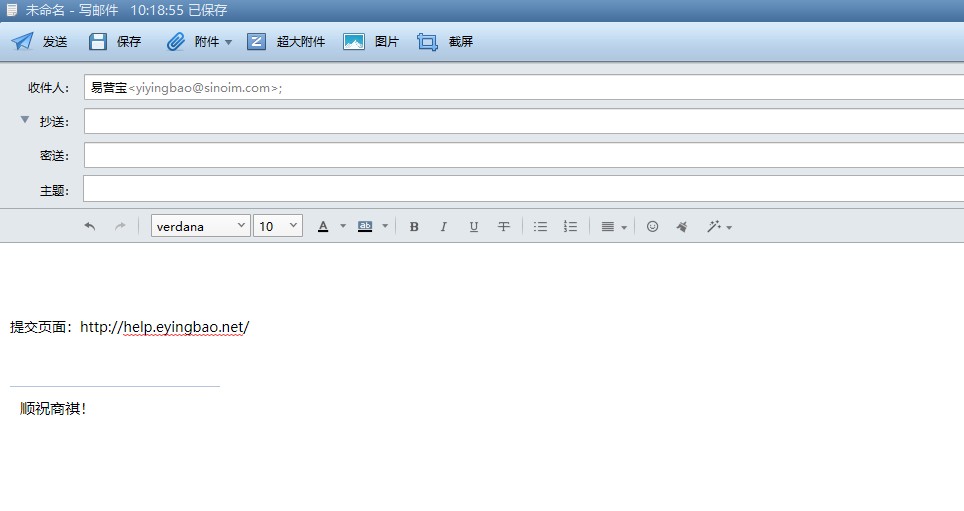
Task: Click the recipient (收件人) field
Action: pos(524,87)
